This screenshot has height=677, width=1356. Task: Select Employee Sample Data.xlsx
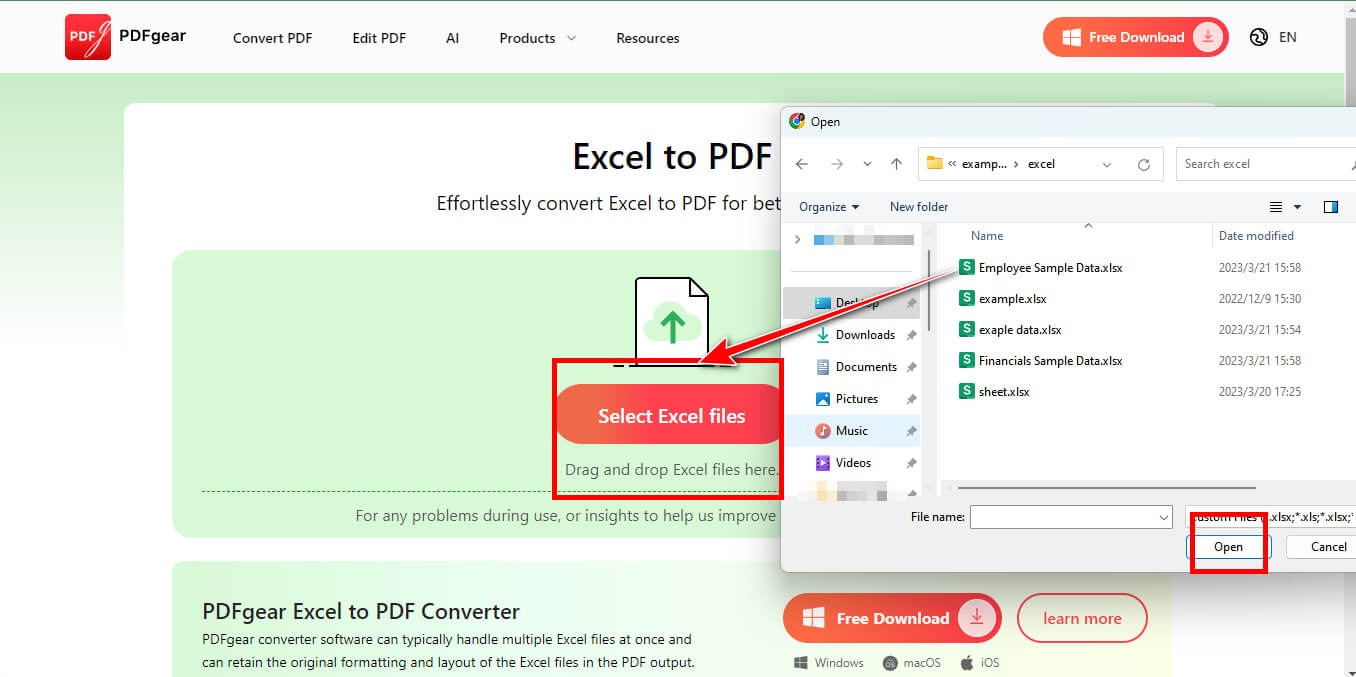click(1050, 267)
